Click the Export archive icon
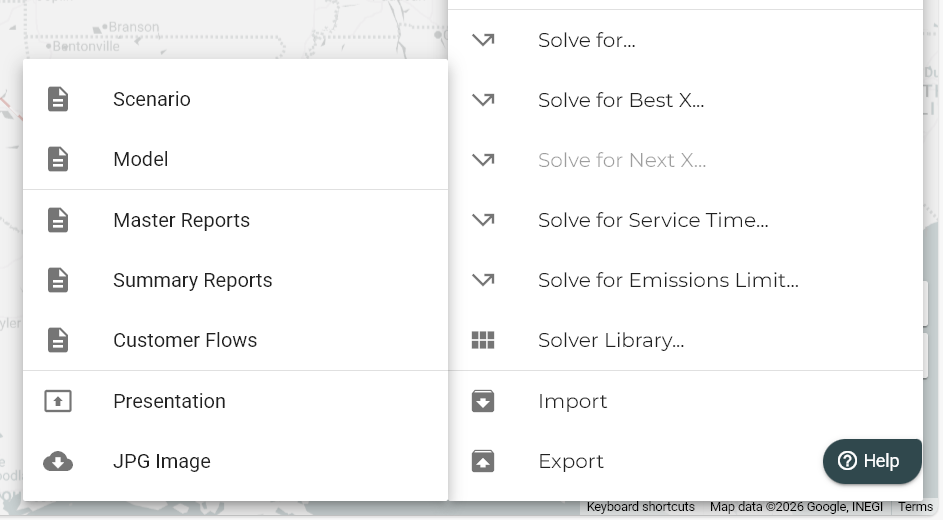The image size is (943, 520). 483,461
